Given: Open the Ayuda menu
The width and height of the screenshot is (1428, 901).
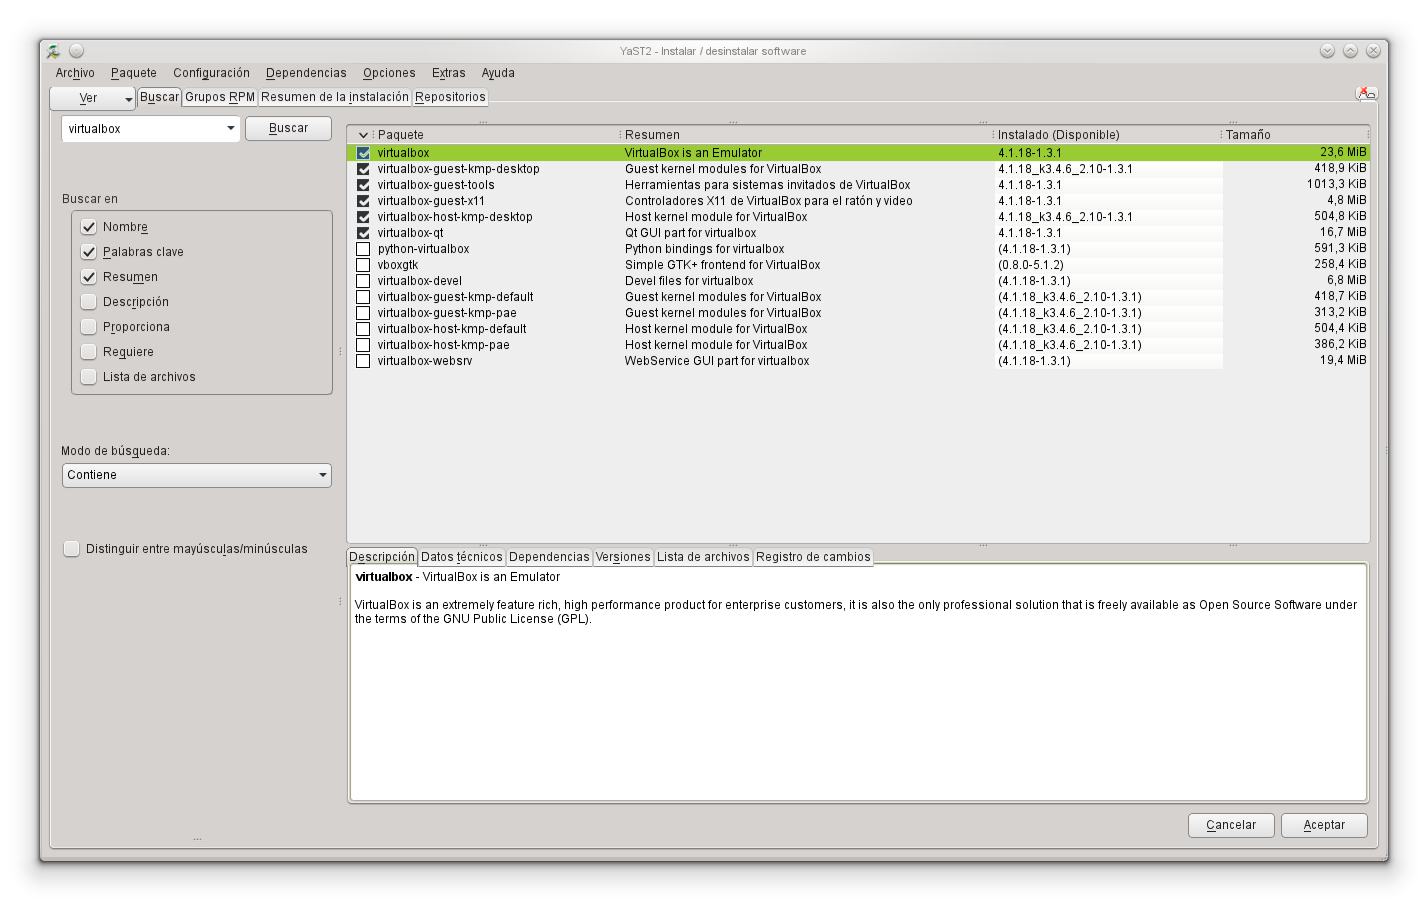Looking at the screenshot, I should (x=498, y=73).
